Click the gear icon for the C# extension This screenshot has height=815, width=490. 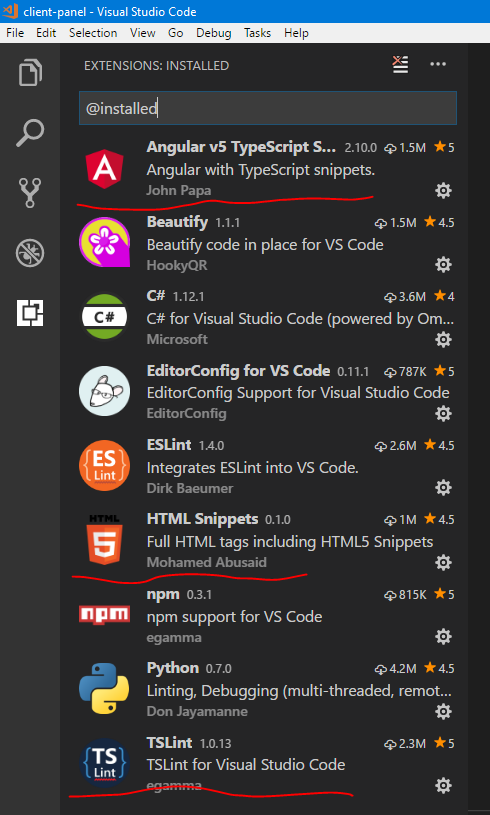(443, 339)
